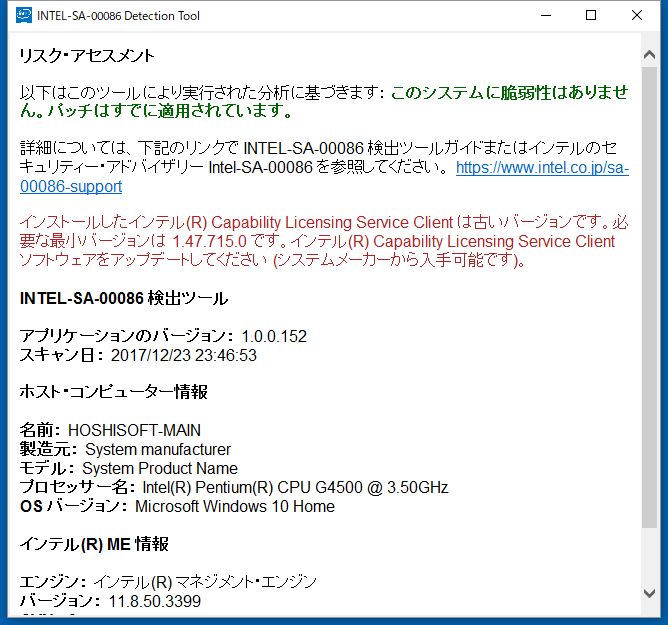This screenshot has height=625, width=668.
Task: Minimize the Detection Tool window
Action: tap(546, 15)
